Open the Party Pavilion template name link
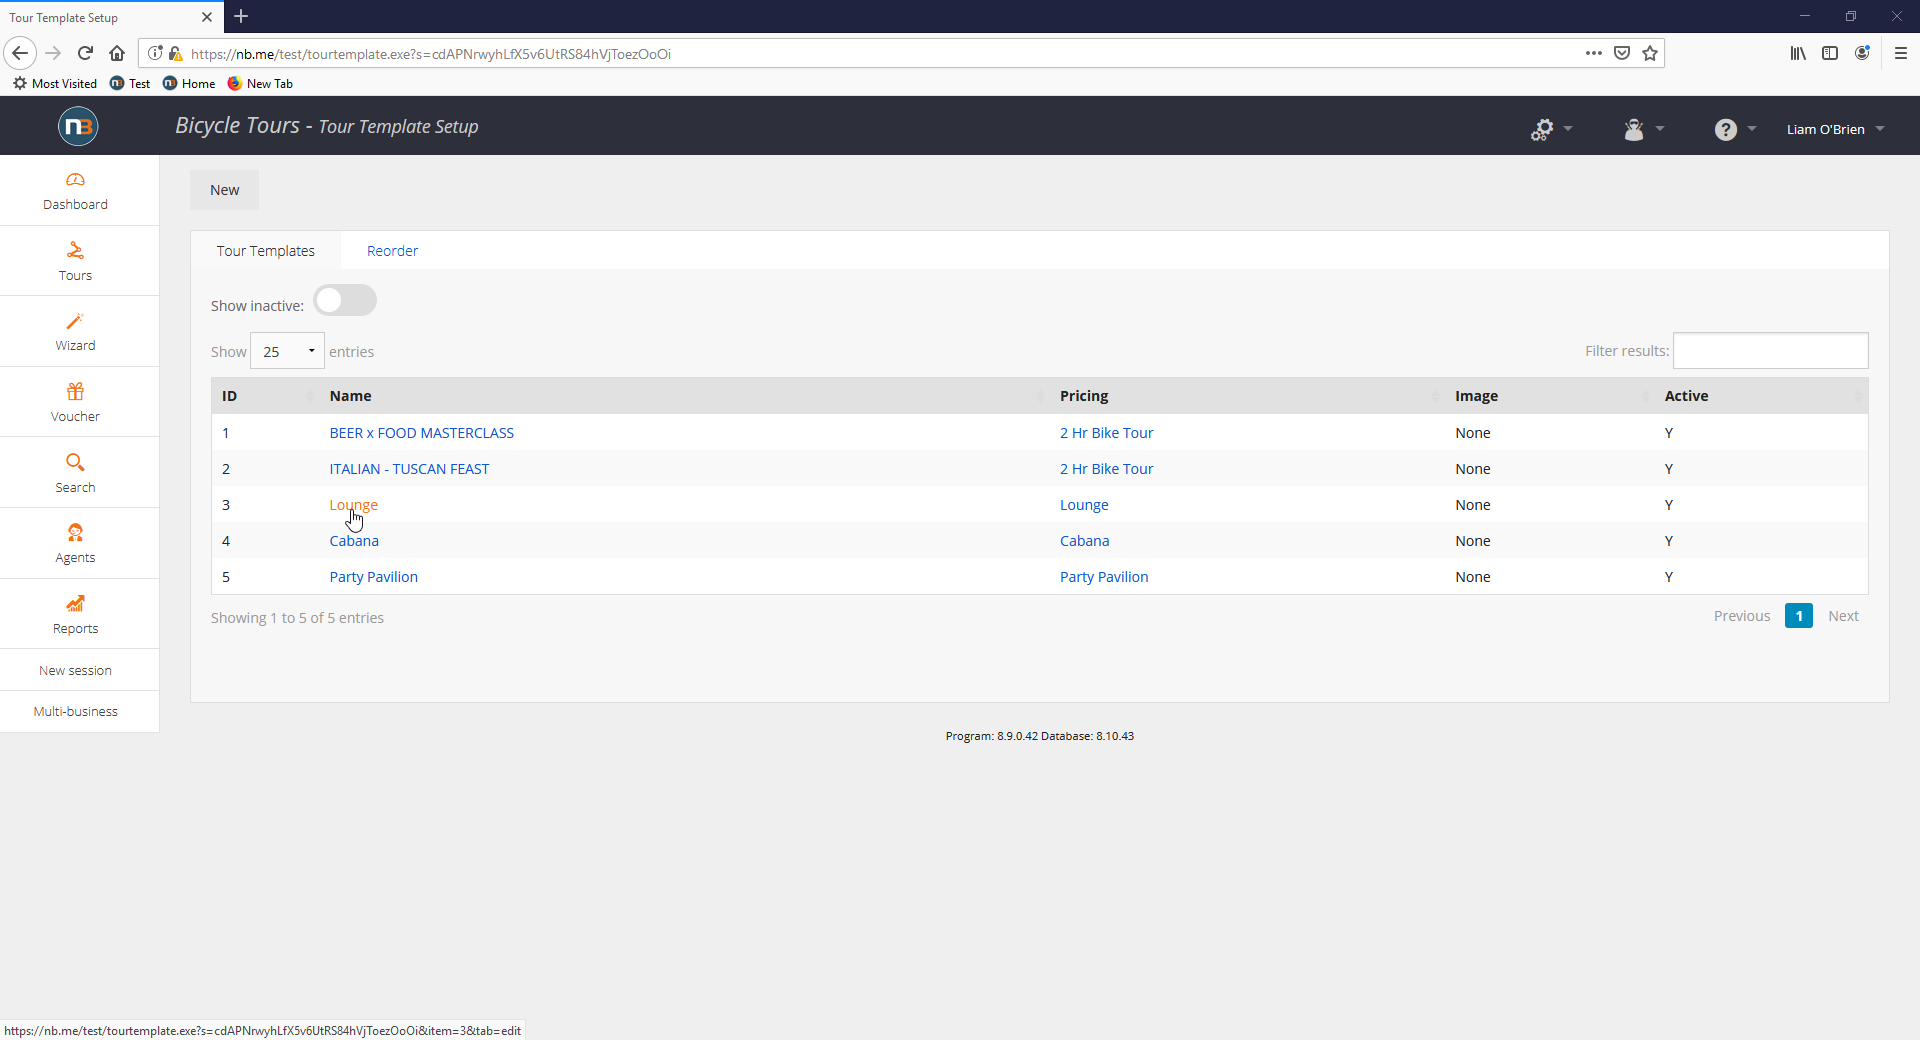The image size is (1920, 1040). point(374,577)
